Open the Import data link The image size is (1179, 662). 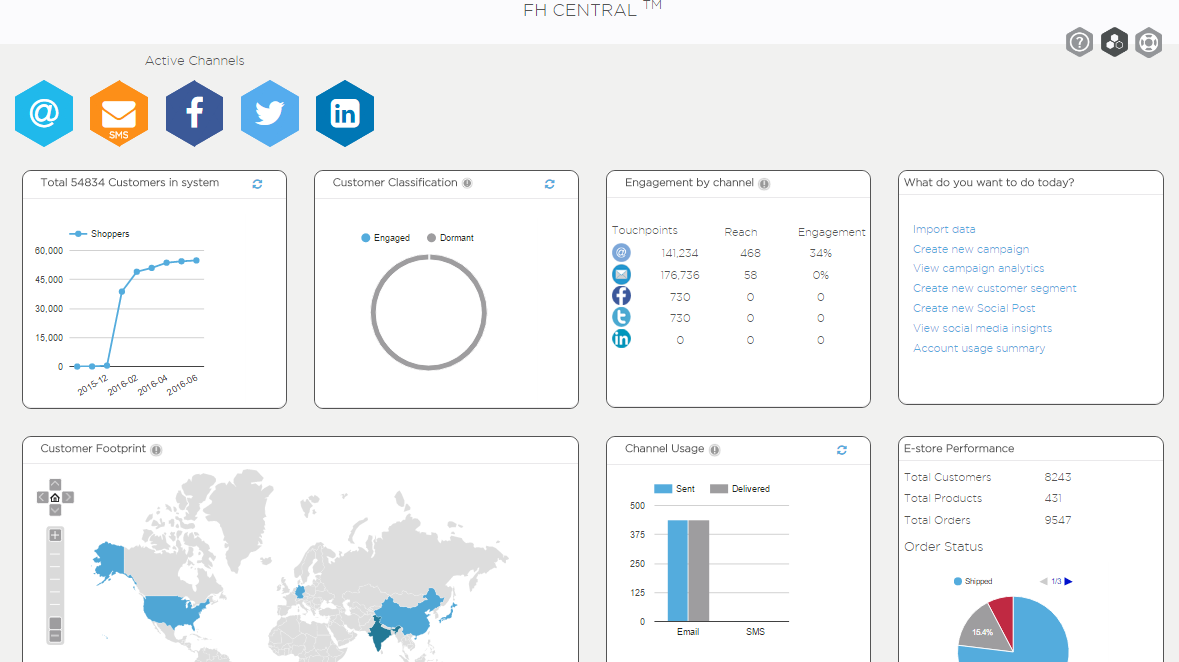tap(944, 229)
